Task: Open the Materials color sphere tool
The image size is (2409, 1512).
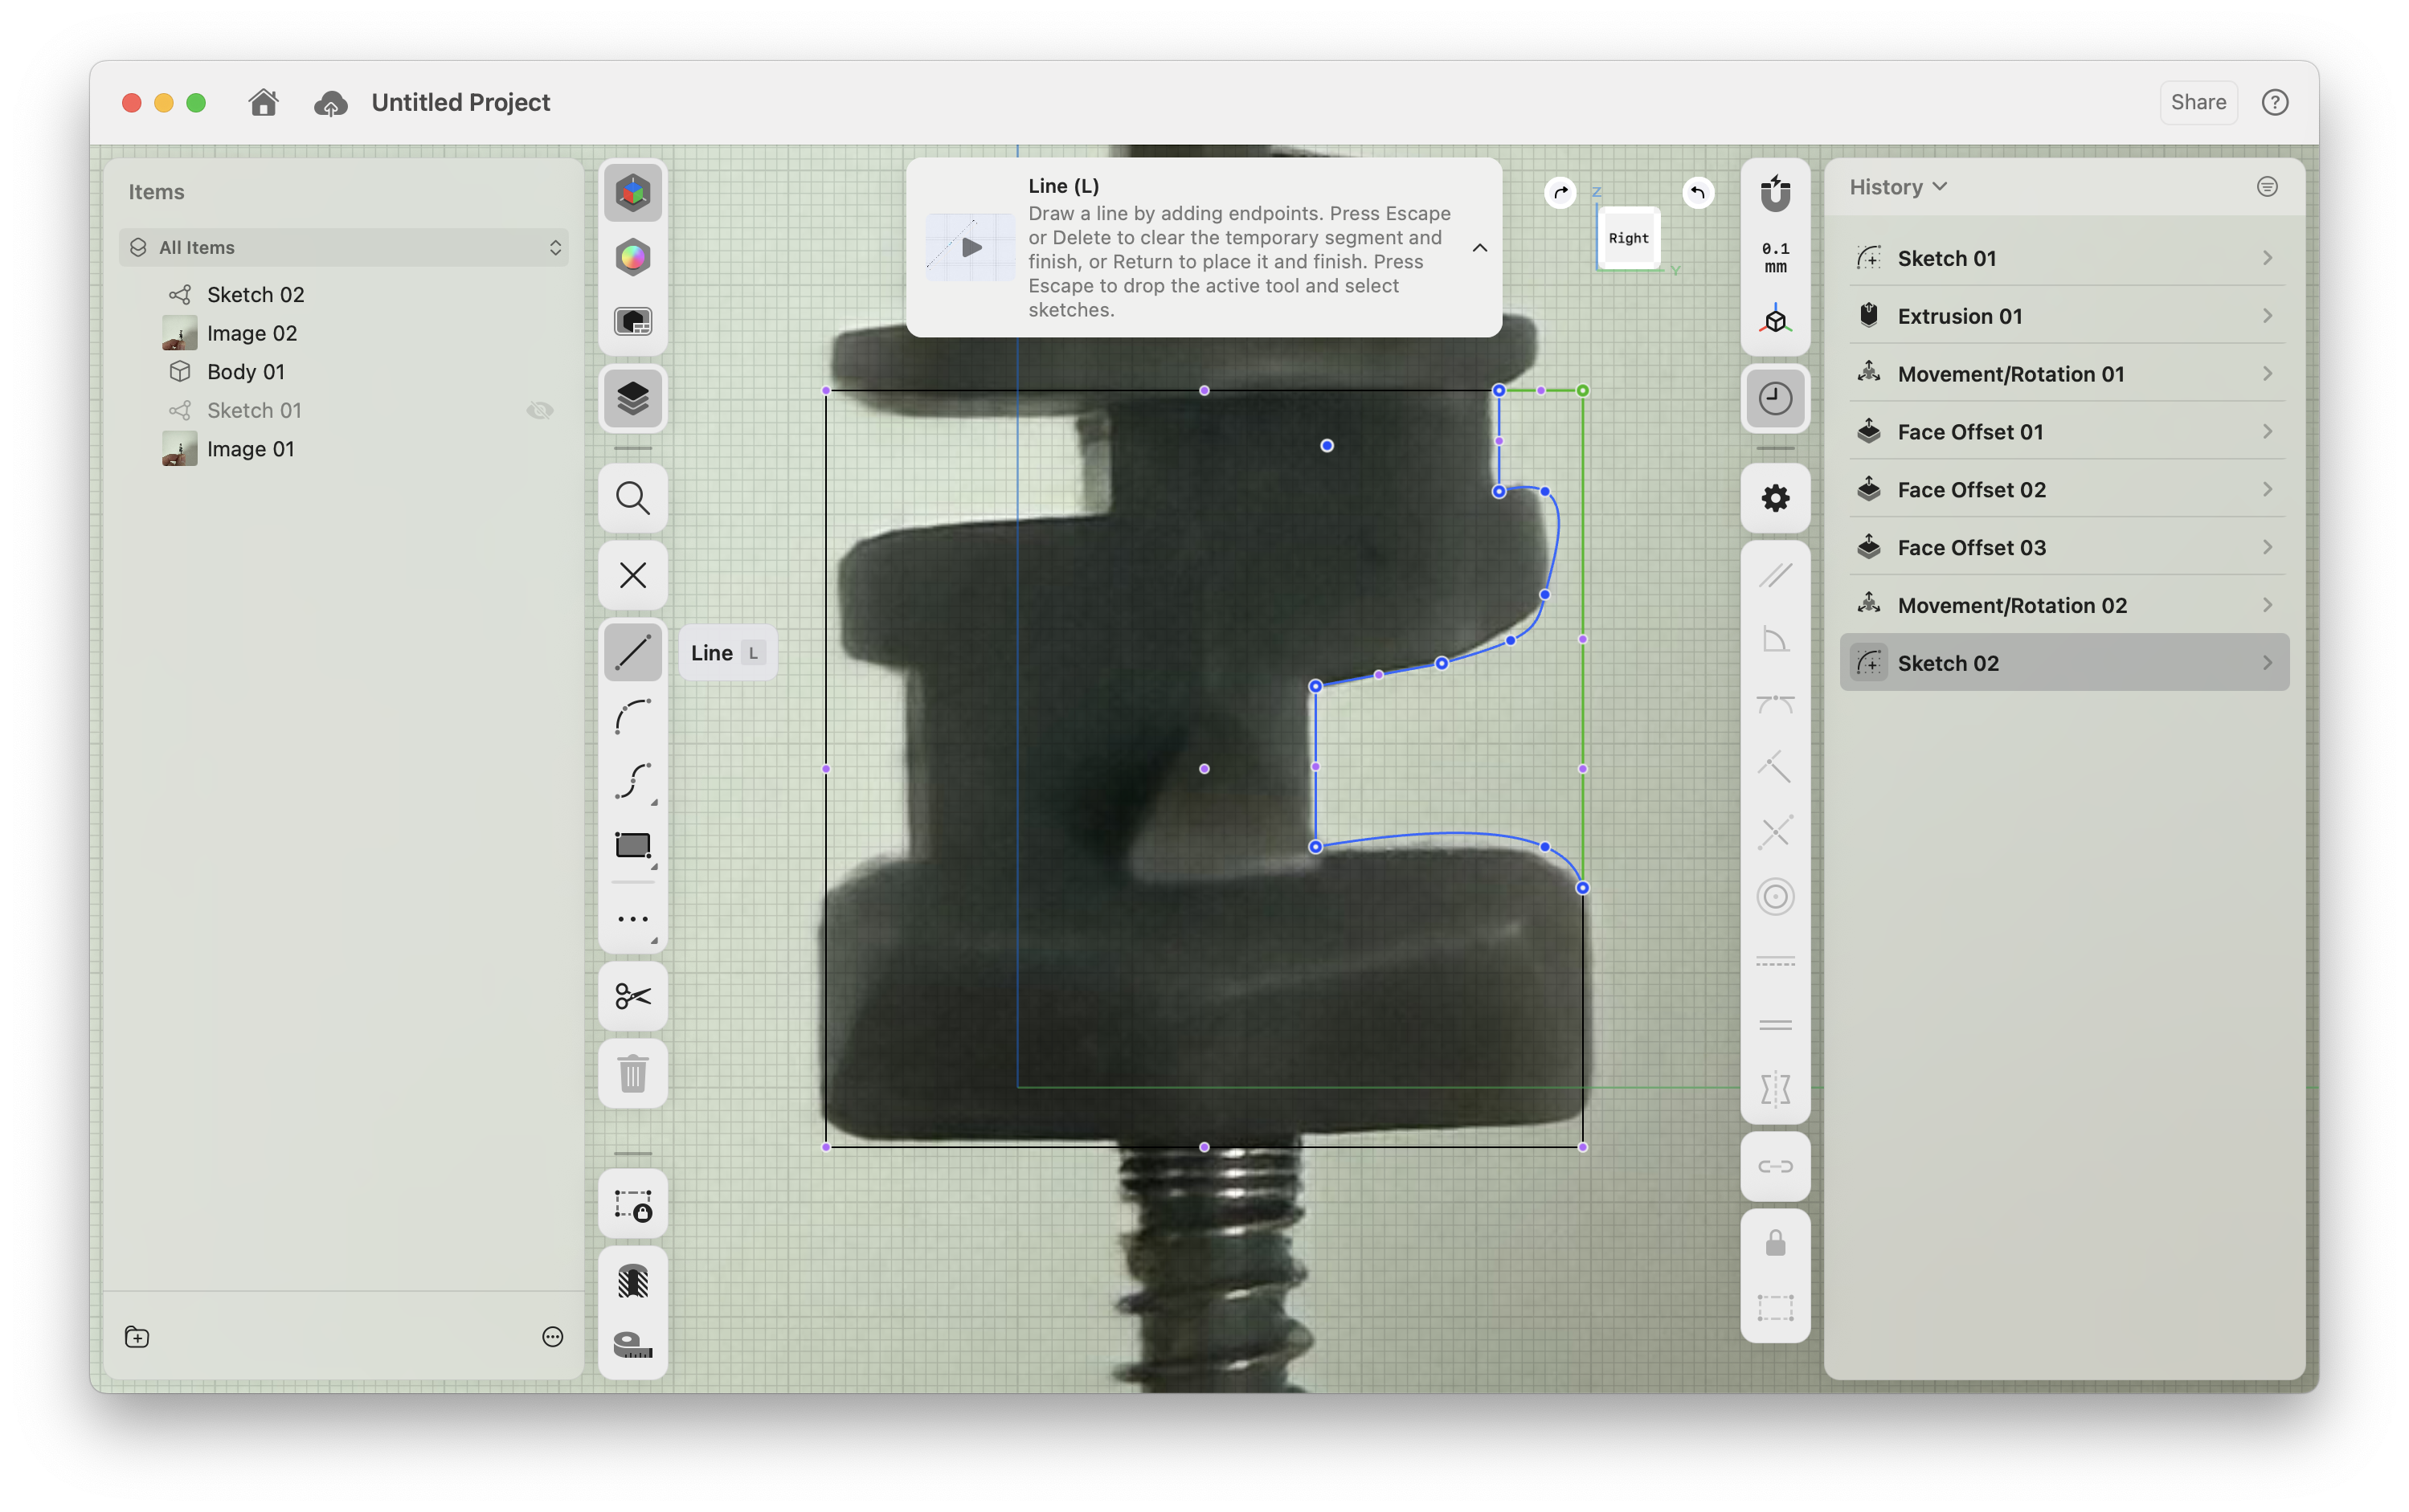Action: (632, 258)
